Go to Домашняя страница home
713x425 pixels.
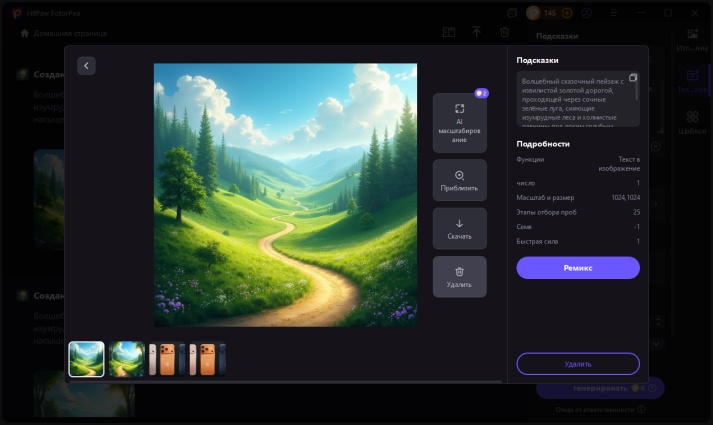coord(63,33)
